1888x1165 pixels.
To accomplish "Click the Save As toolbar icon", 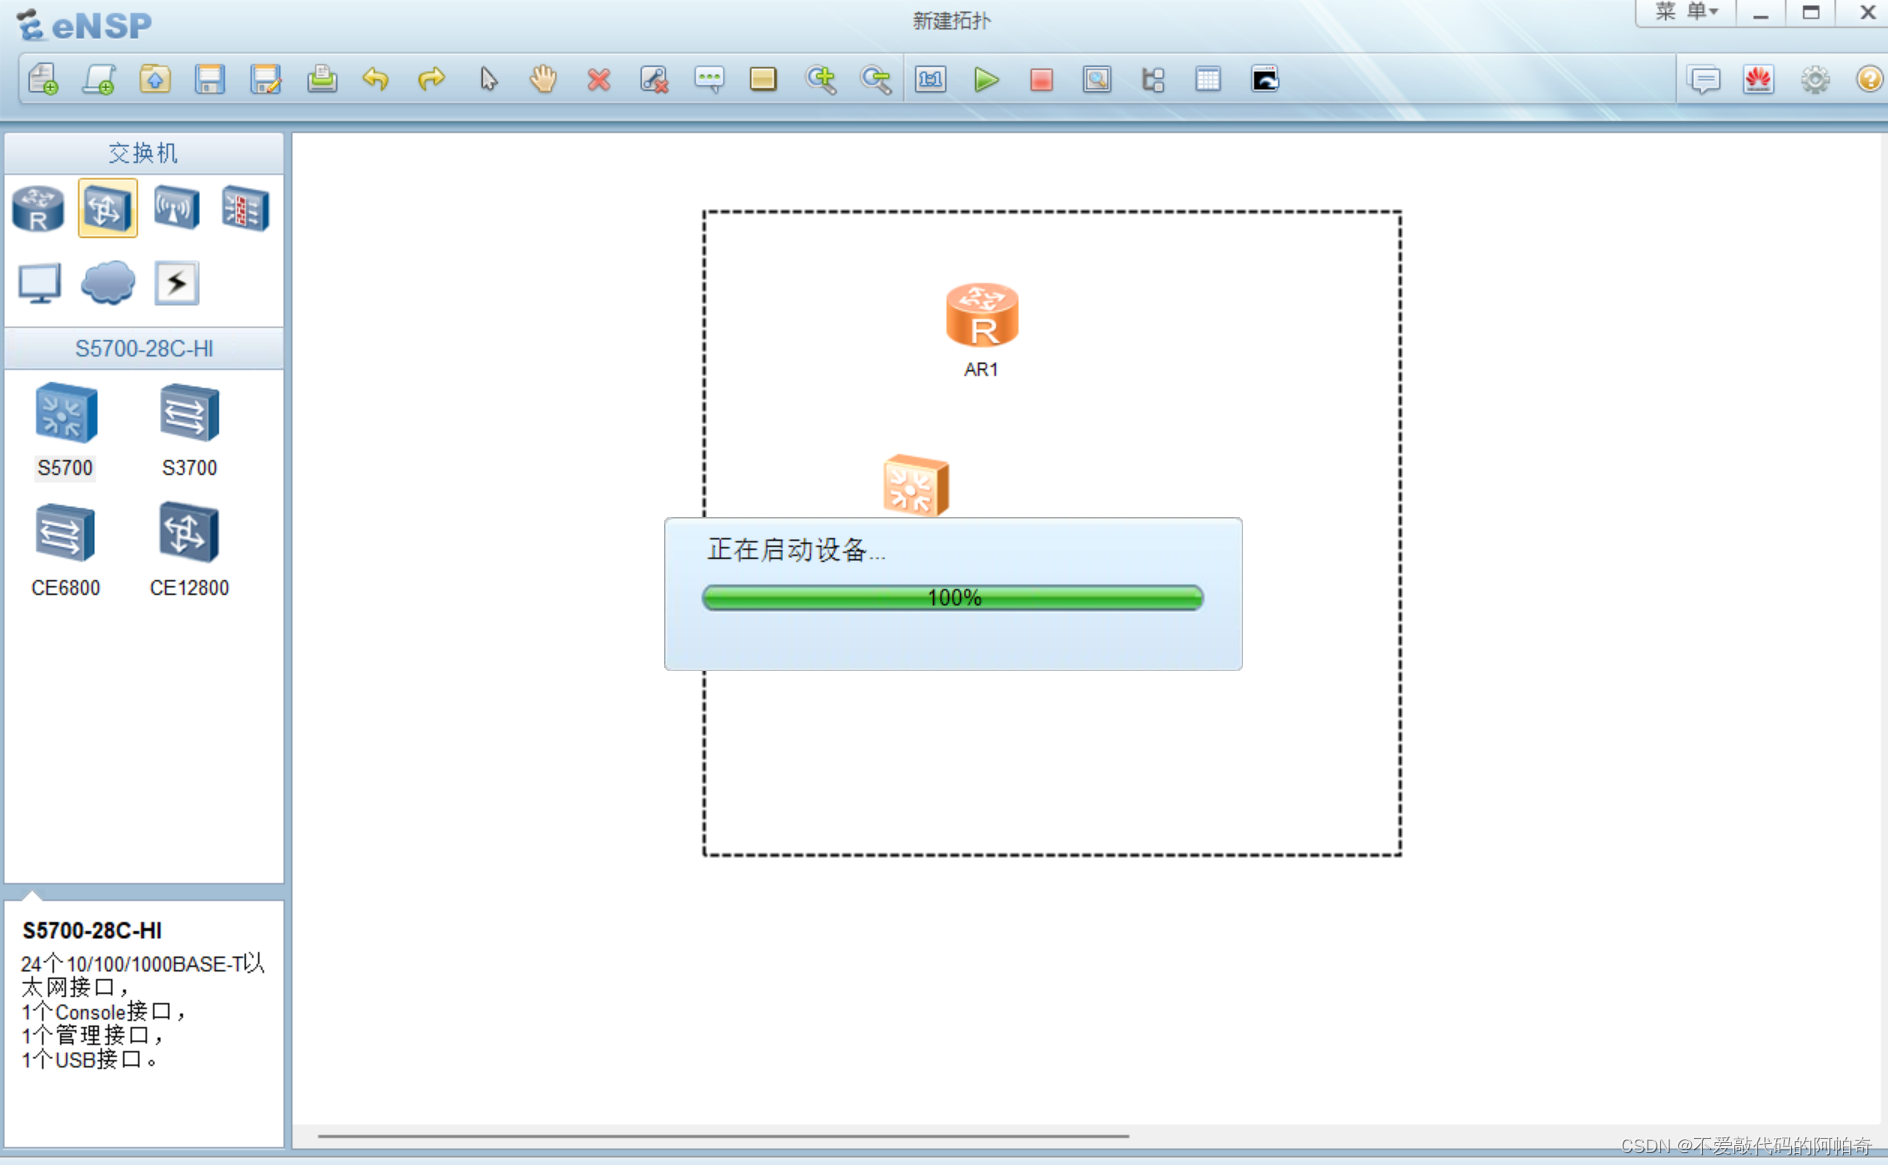I will [x=266, y=79].
